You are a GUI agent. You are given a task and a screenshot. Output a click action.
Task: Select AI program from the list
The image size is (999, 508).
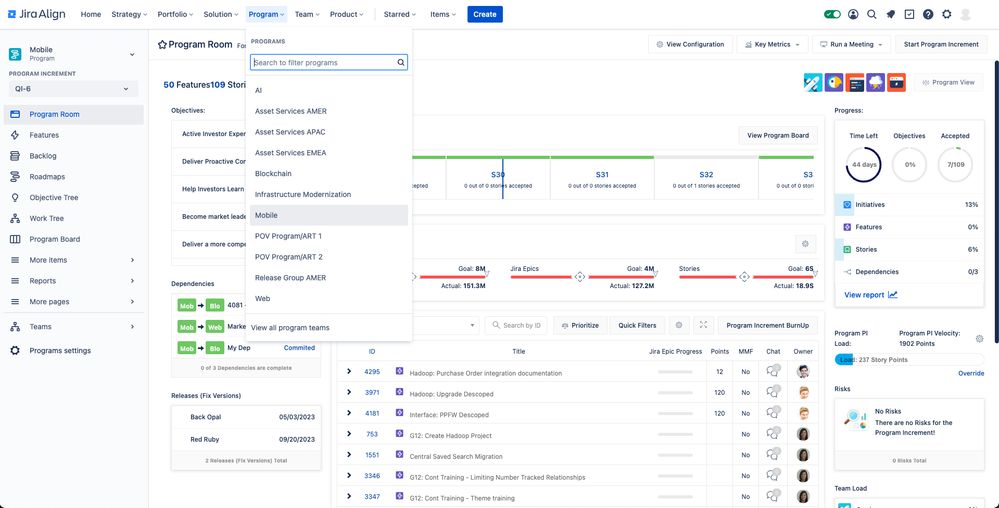tap(329, 91)
